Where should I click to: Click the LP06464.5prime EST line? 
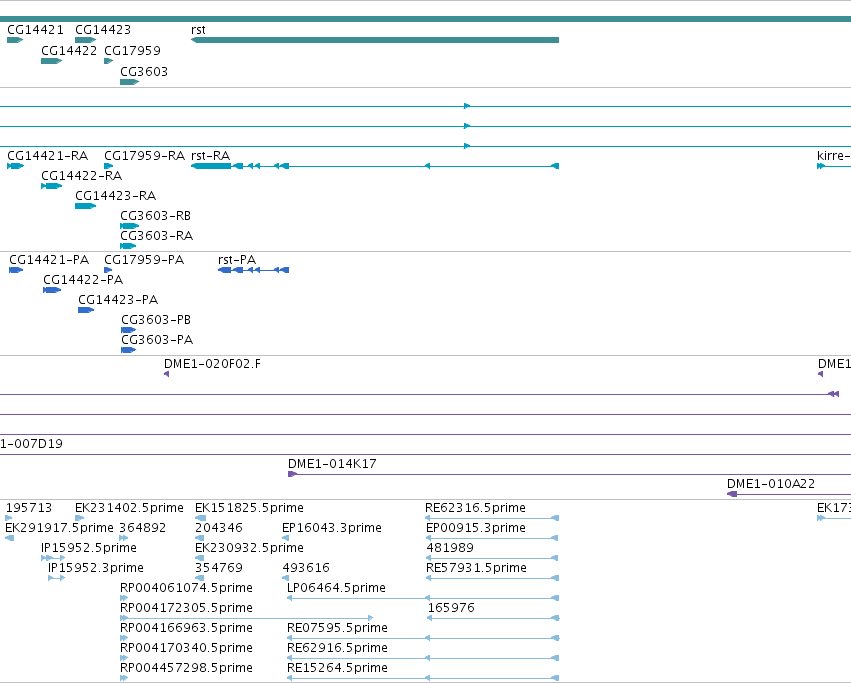(x=423, y=598)
